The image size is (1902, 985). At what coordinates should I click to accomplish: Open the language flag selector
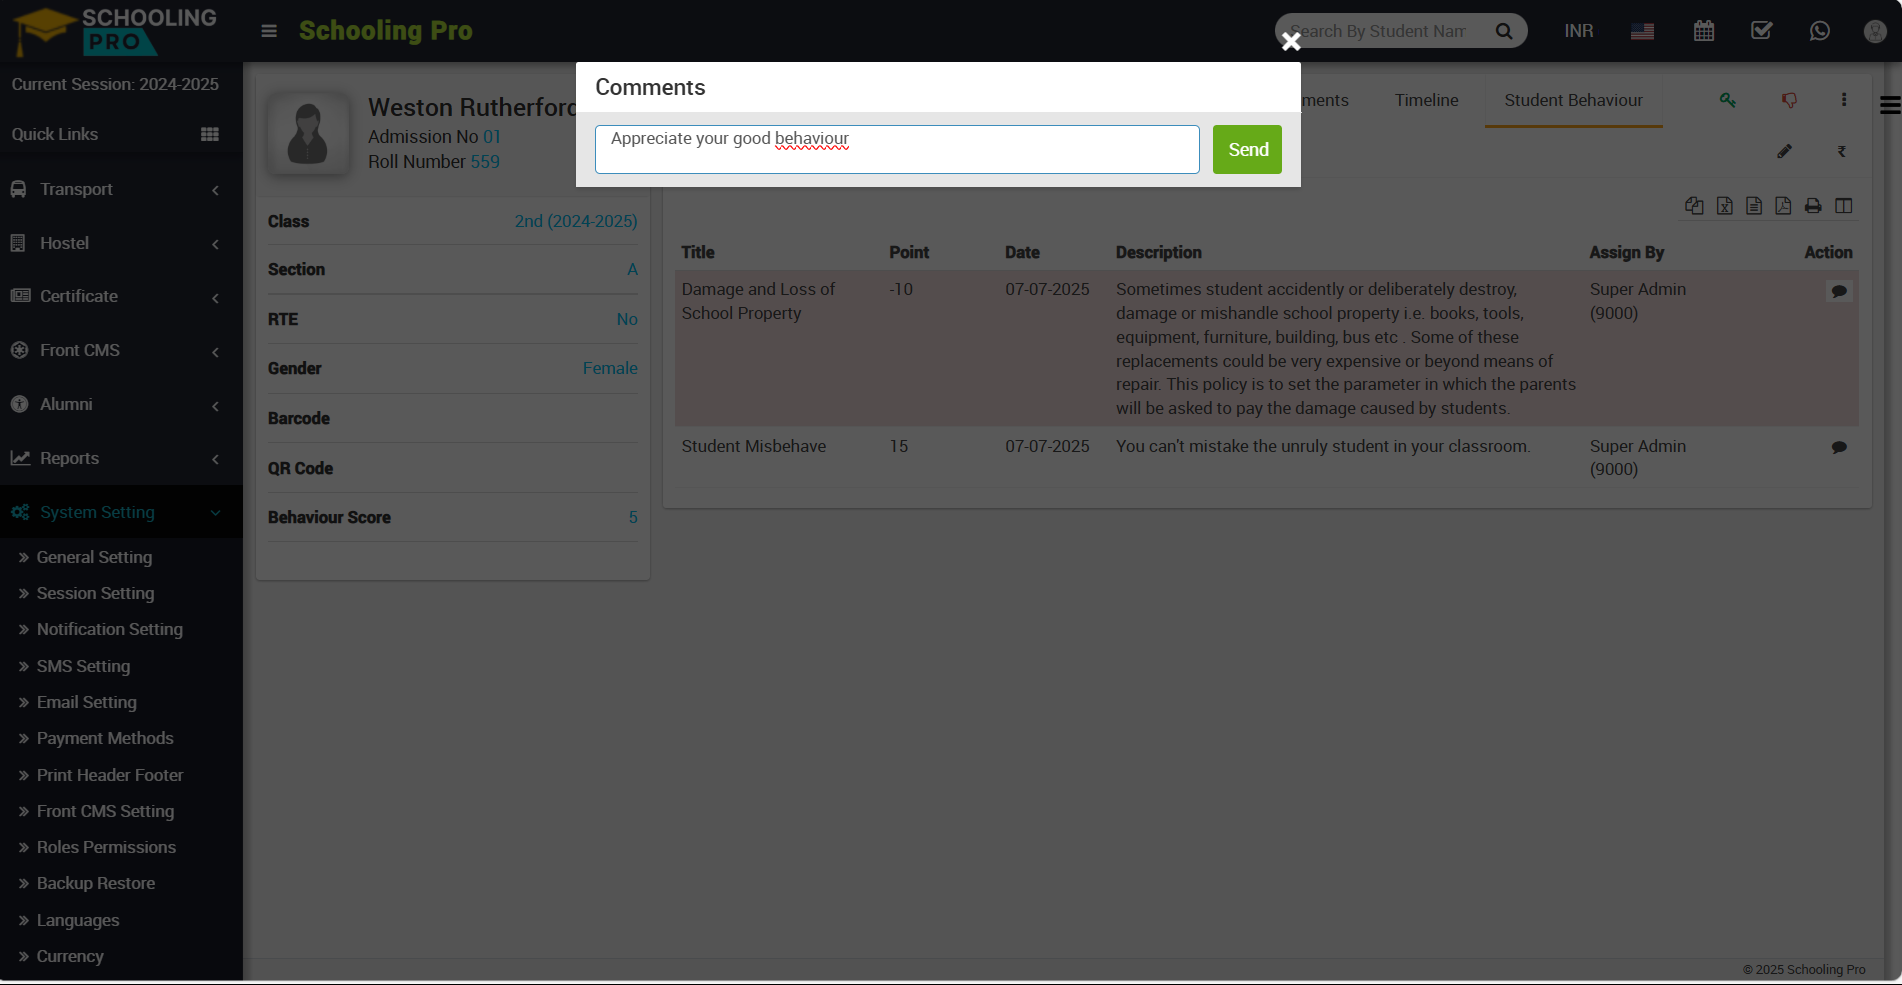tap(1642, 31)
